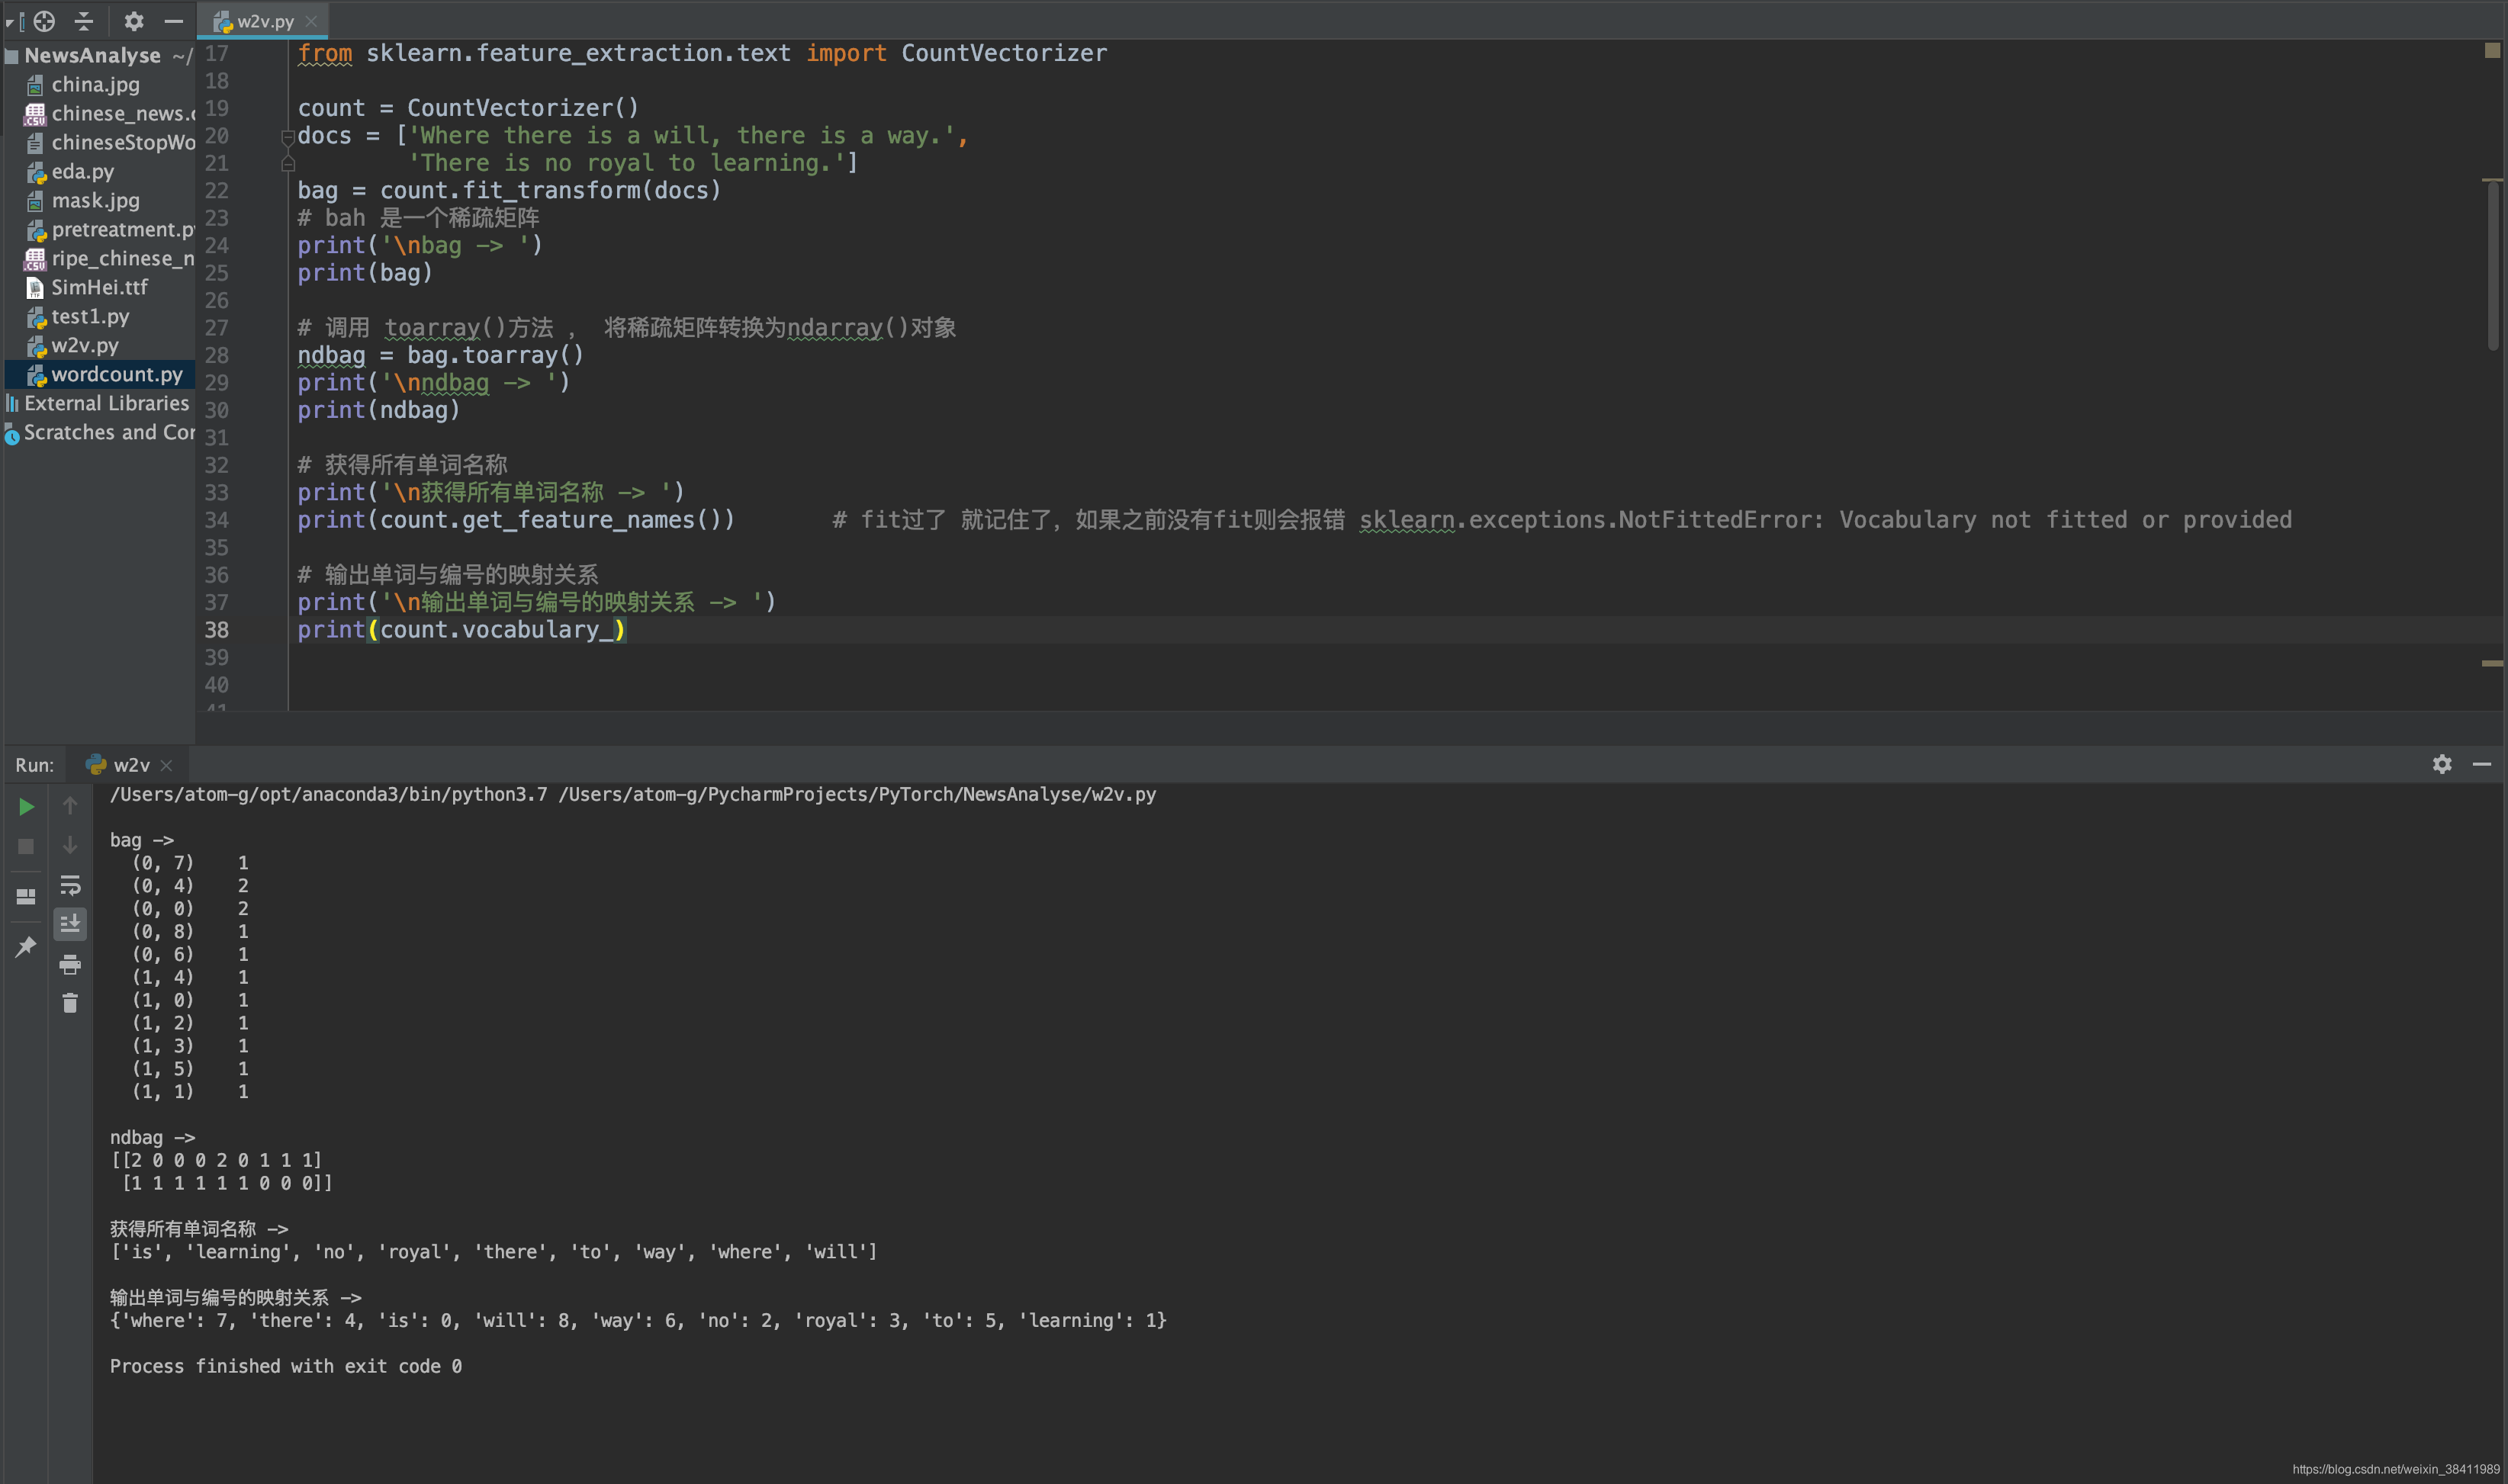2508x1484 pixels.
Task: Open Run panel settings gear
Action: [2442, 764]
